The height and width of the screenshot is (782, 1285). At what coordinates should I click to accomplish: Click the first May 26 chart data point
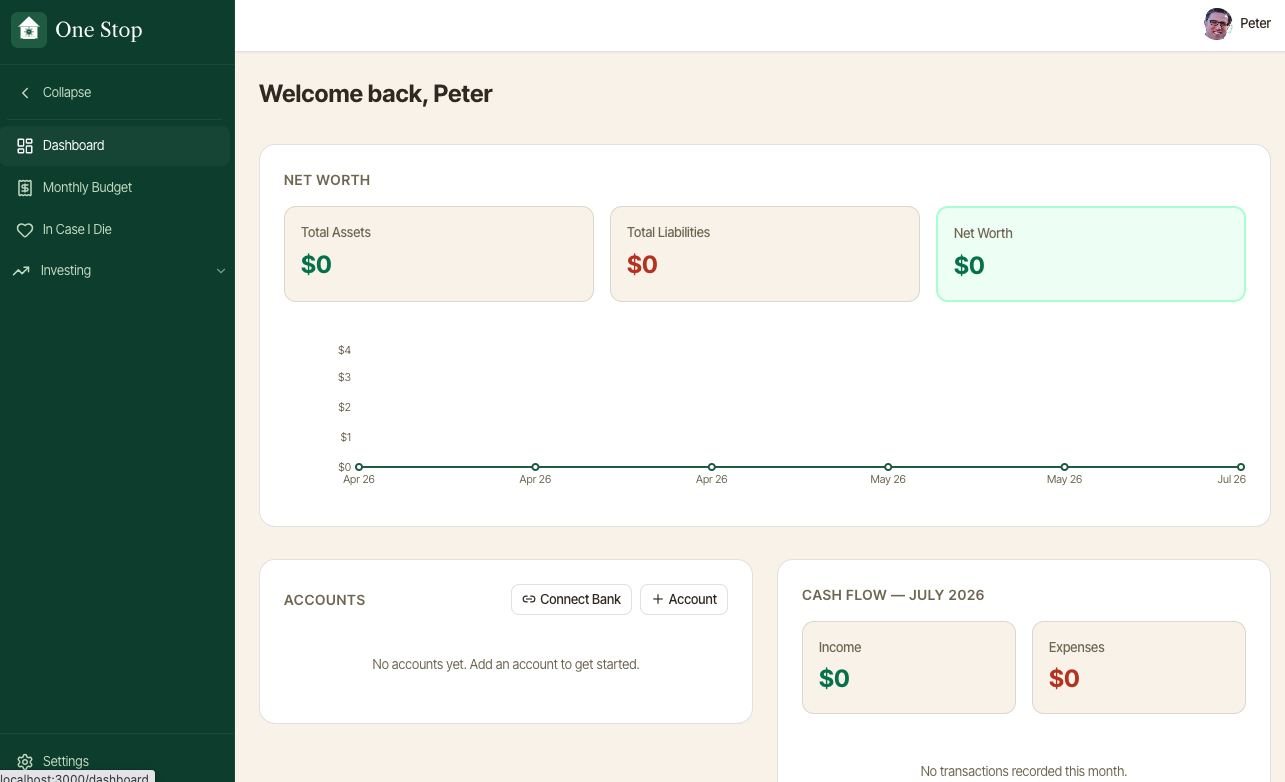click(888, 467)
